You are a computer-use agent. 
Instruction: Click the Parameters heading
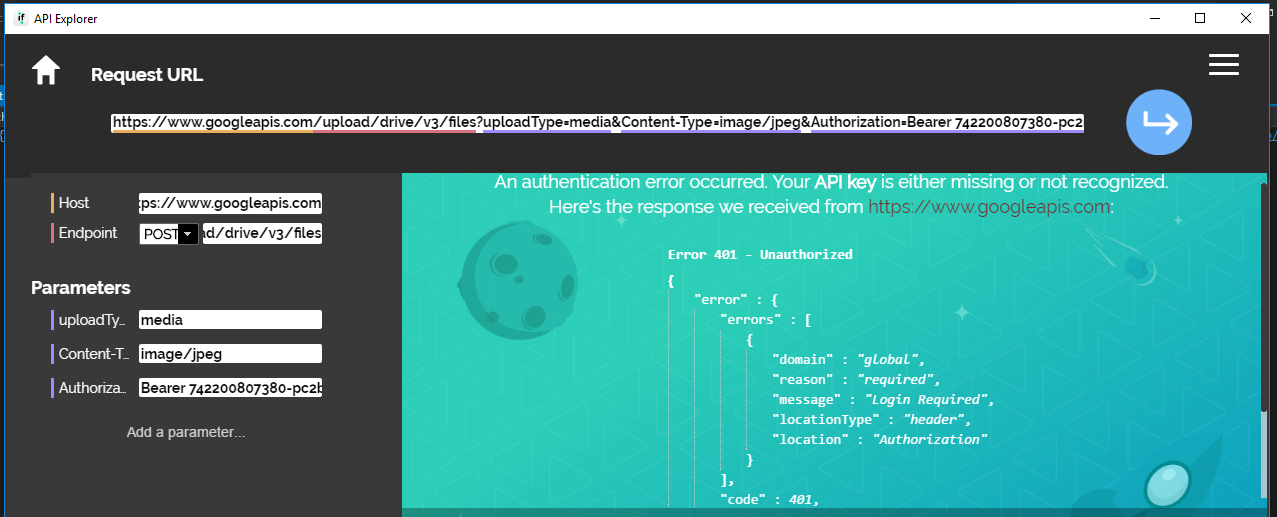[x=81, y=288]
